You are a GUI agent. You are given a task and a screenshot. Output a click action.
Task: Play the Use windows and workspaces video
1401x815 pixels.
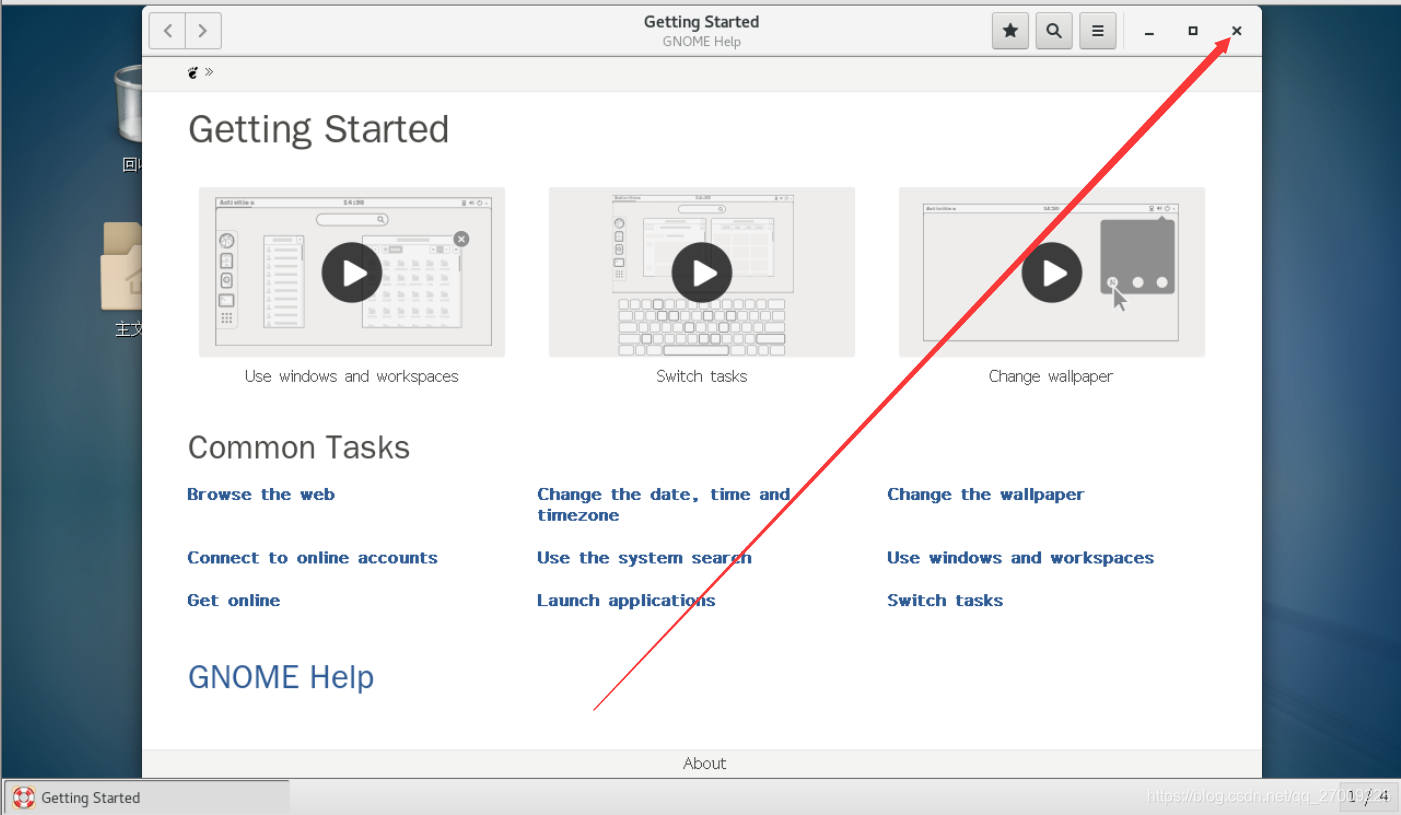pos(352,272)
